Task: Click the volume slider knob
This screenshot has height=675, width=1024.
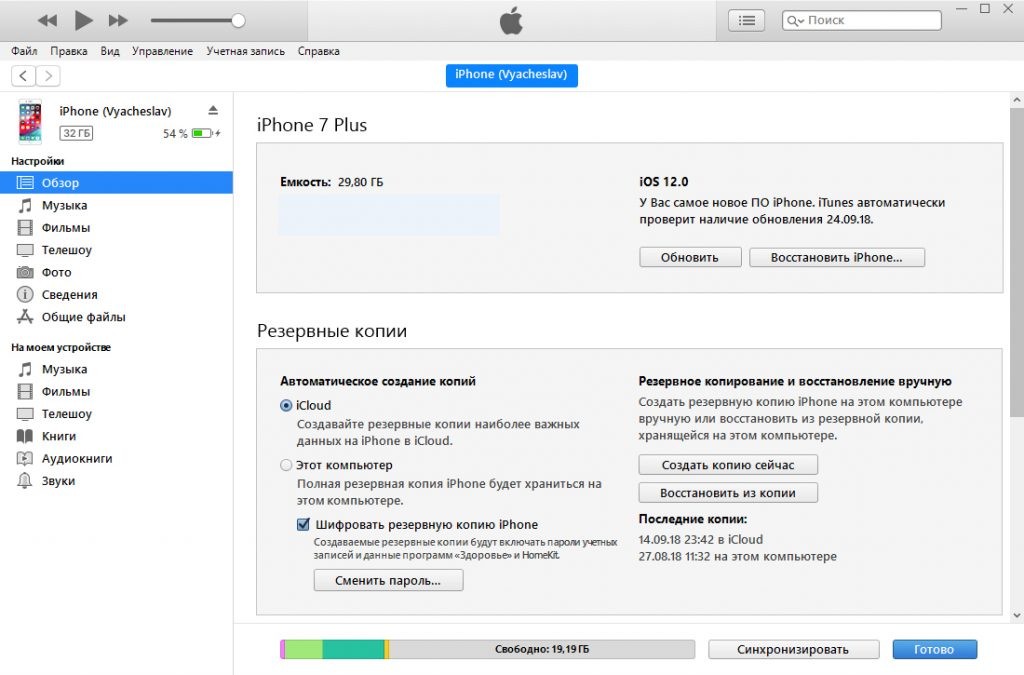Action: (238, 20)
